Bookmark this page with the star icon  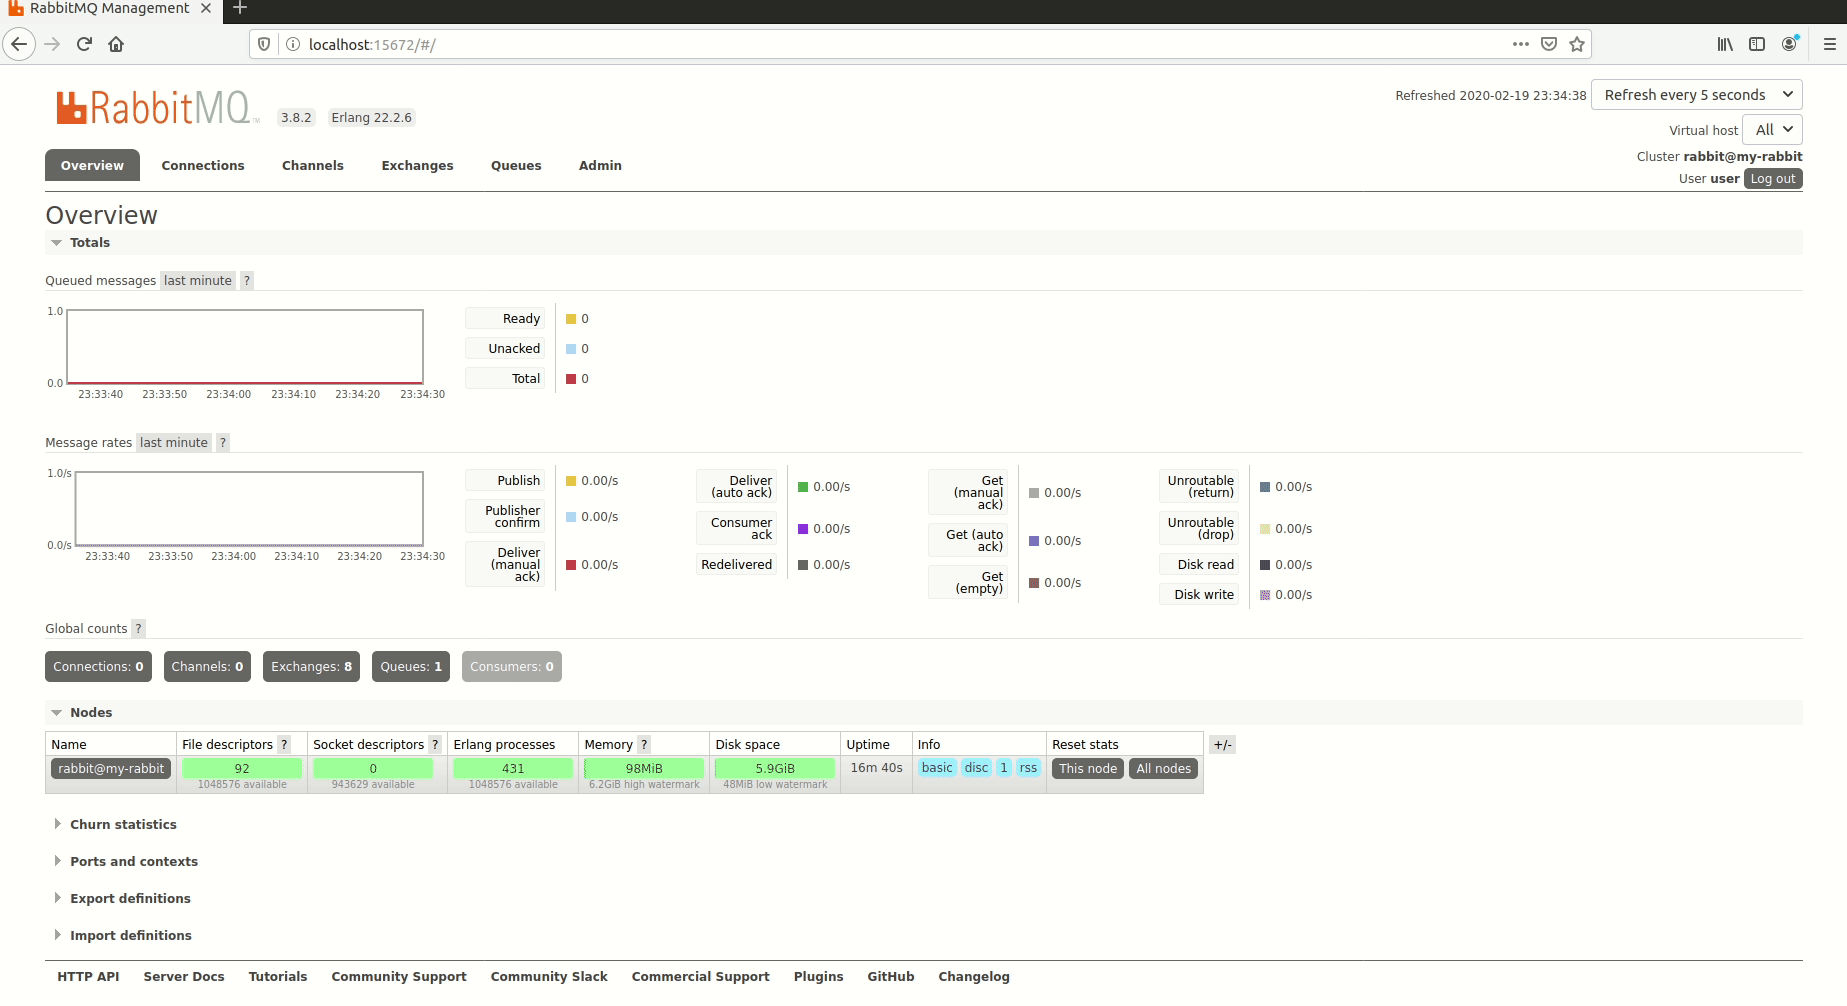pyautogui.click(x=1577, y=44)
